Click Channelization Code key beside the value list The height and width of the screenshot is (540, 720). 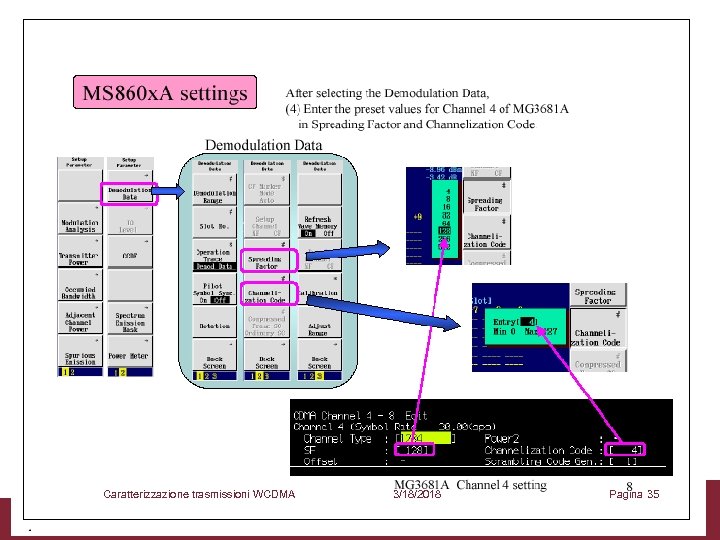pyautogui.click(x=486, y=234)
